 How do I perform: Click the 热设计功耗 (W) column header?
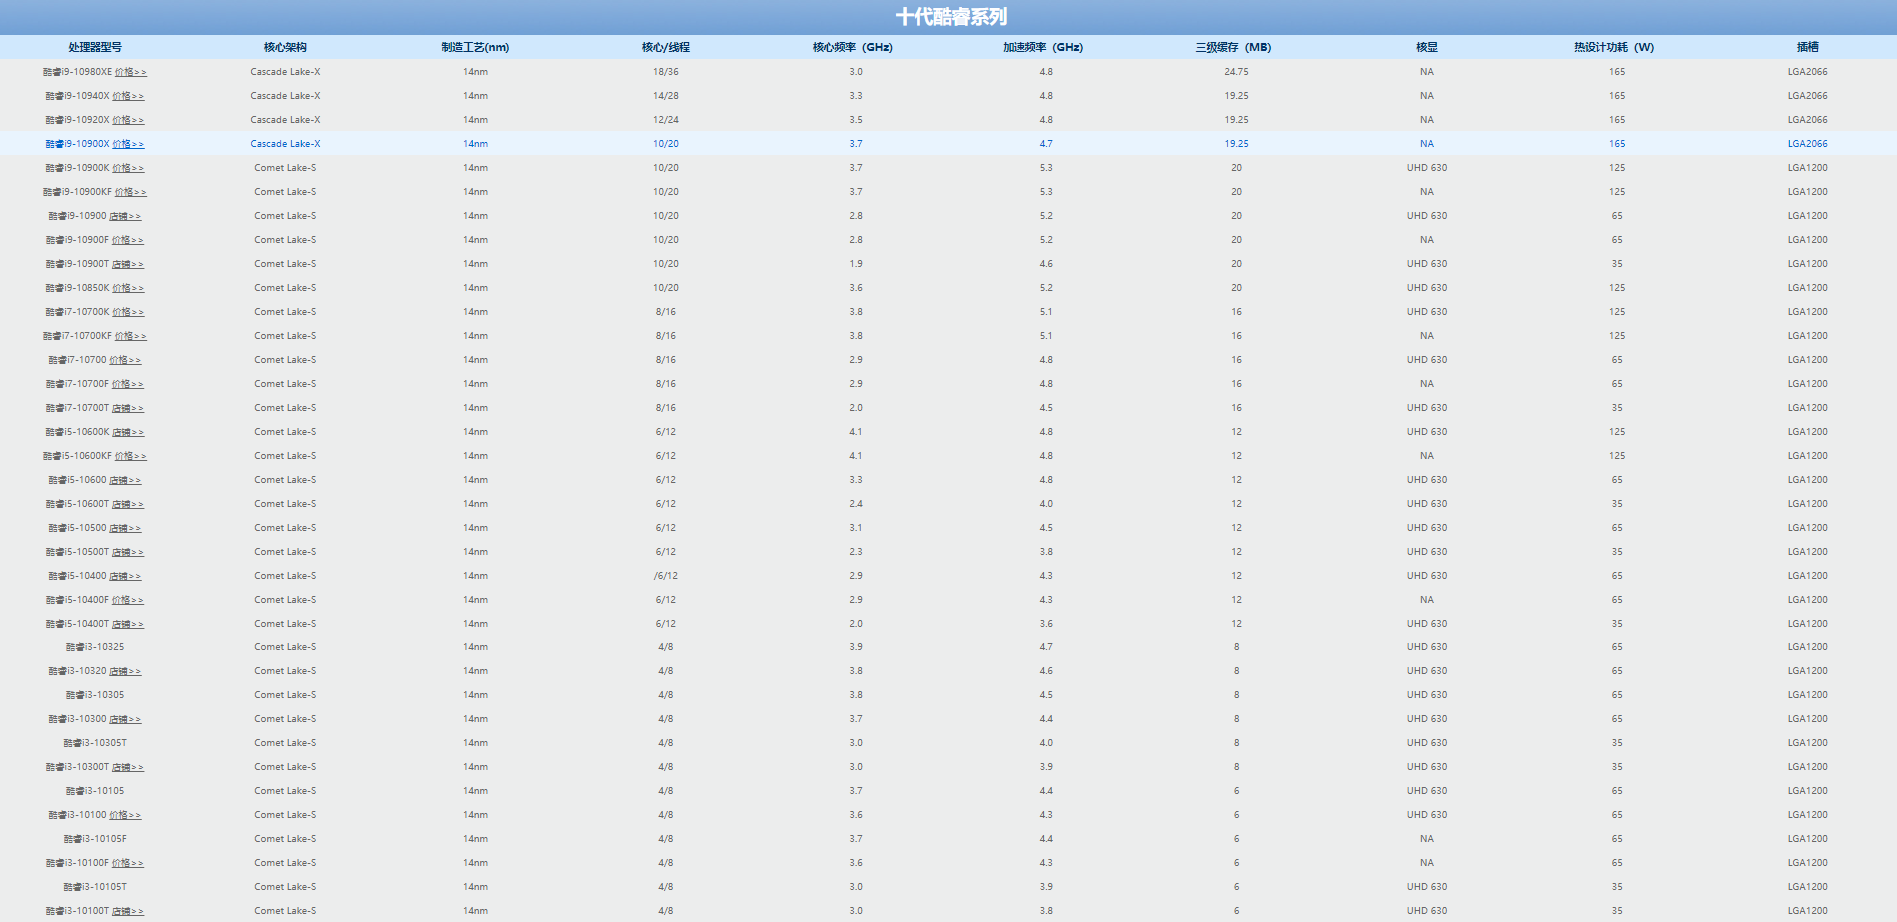(x=1614, y=47)
